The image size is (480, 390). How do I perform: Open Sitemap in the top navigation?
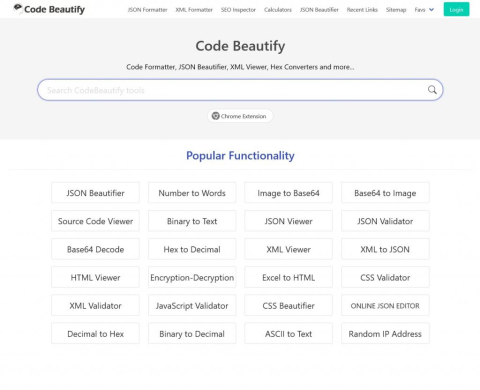click(396, 10)
